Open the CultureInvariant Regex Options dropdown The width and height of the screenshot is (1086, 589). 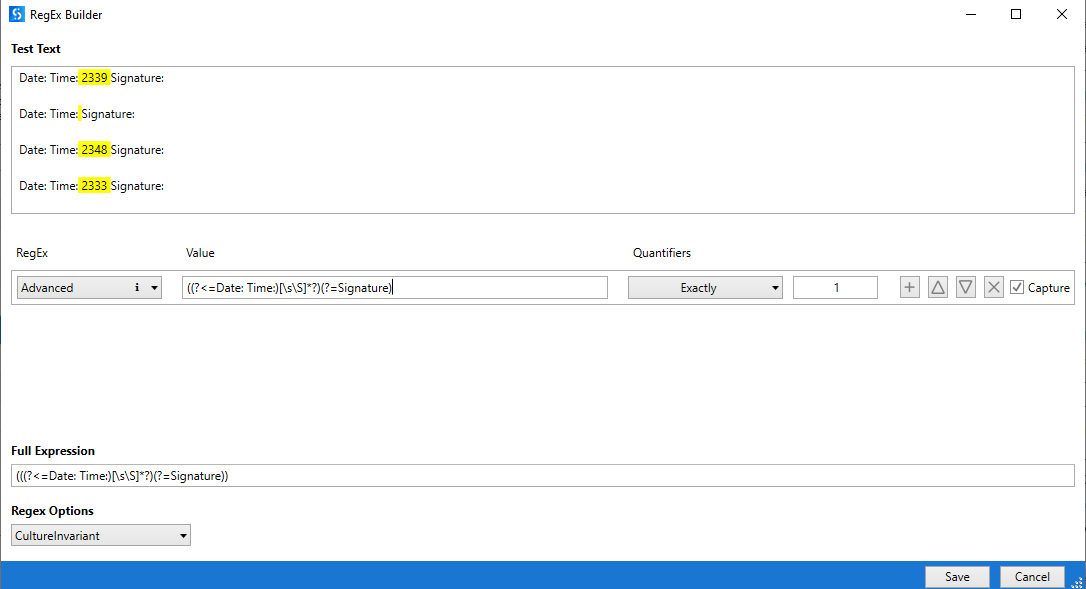tap(100, 535)
